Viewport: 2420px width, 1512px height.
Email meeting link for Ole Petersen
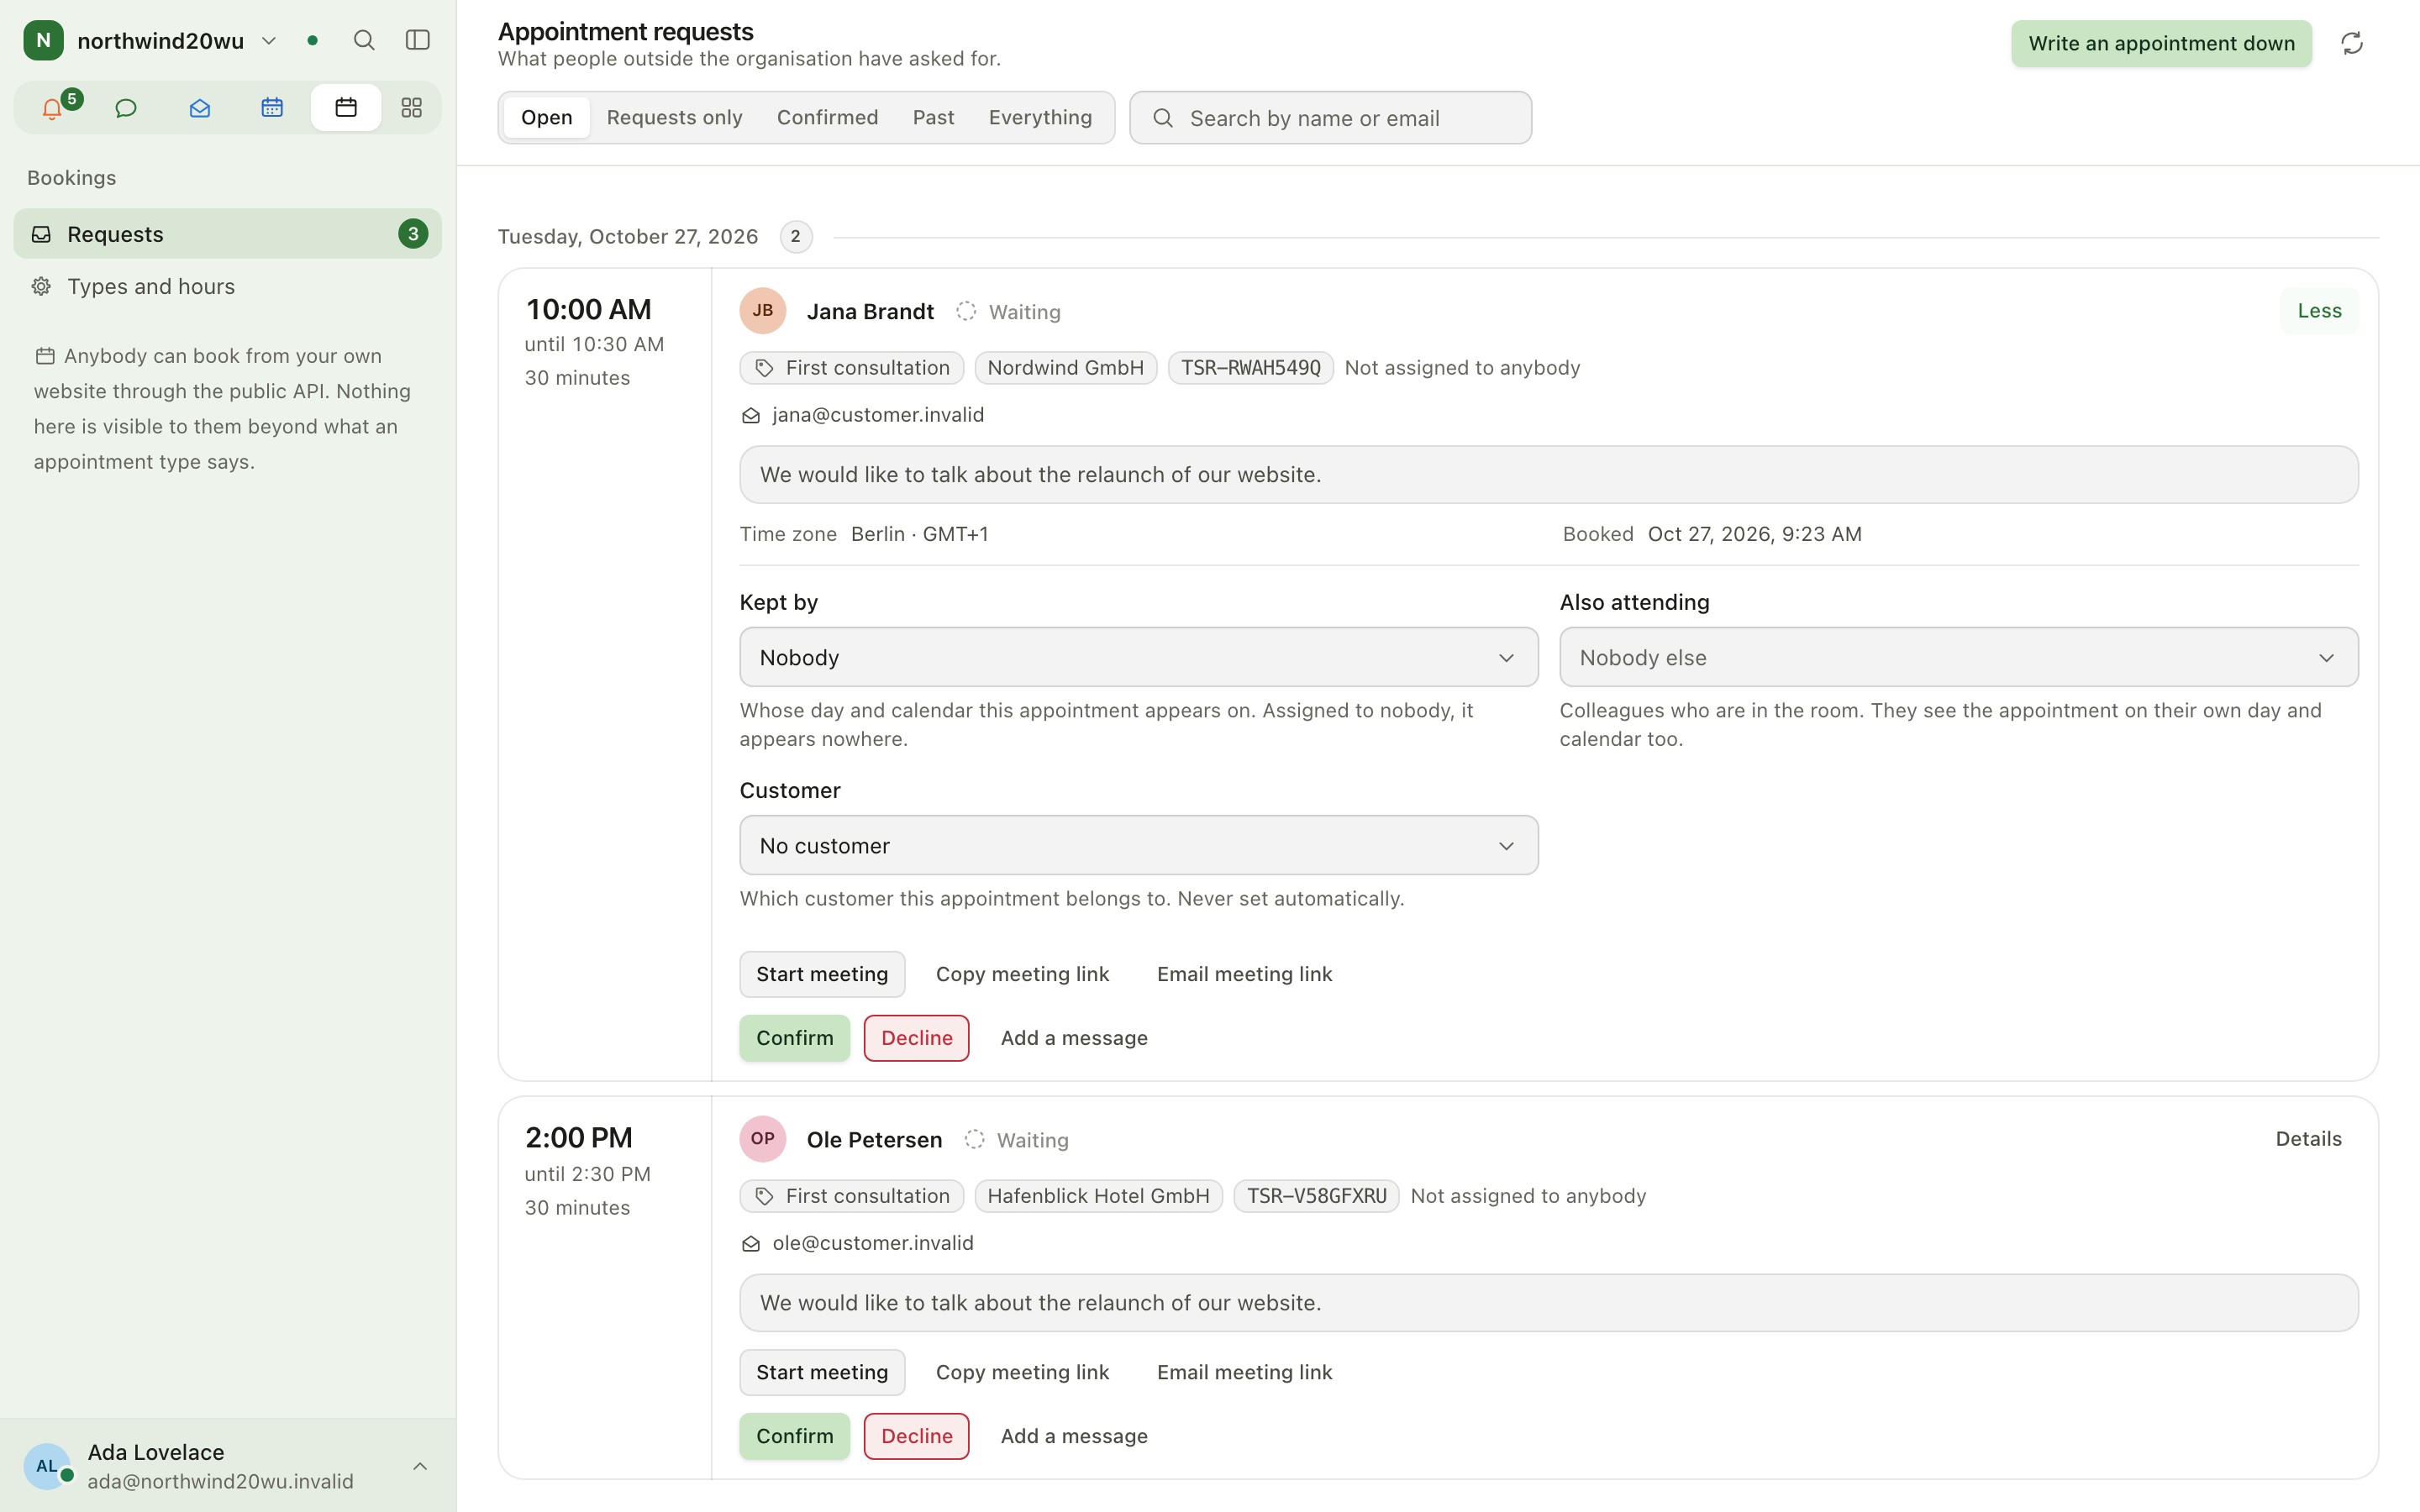1244,1372
